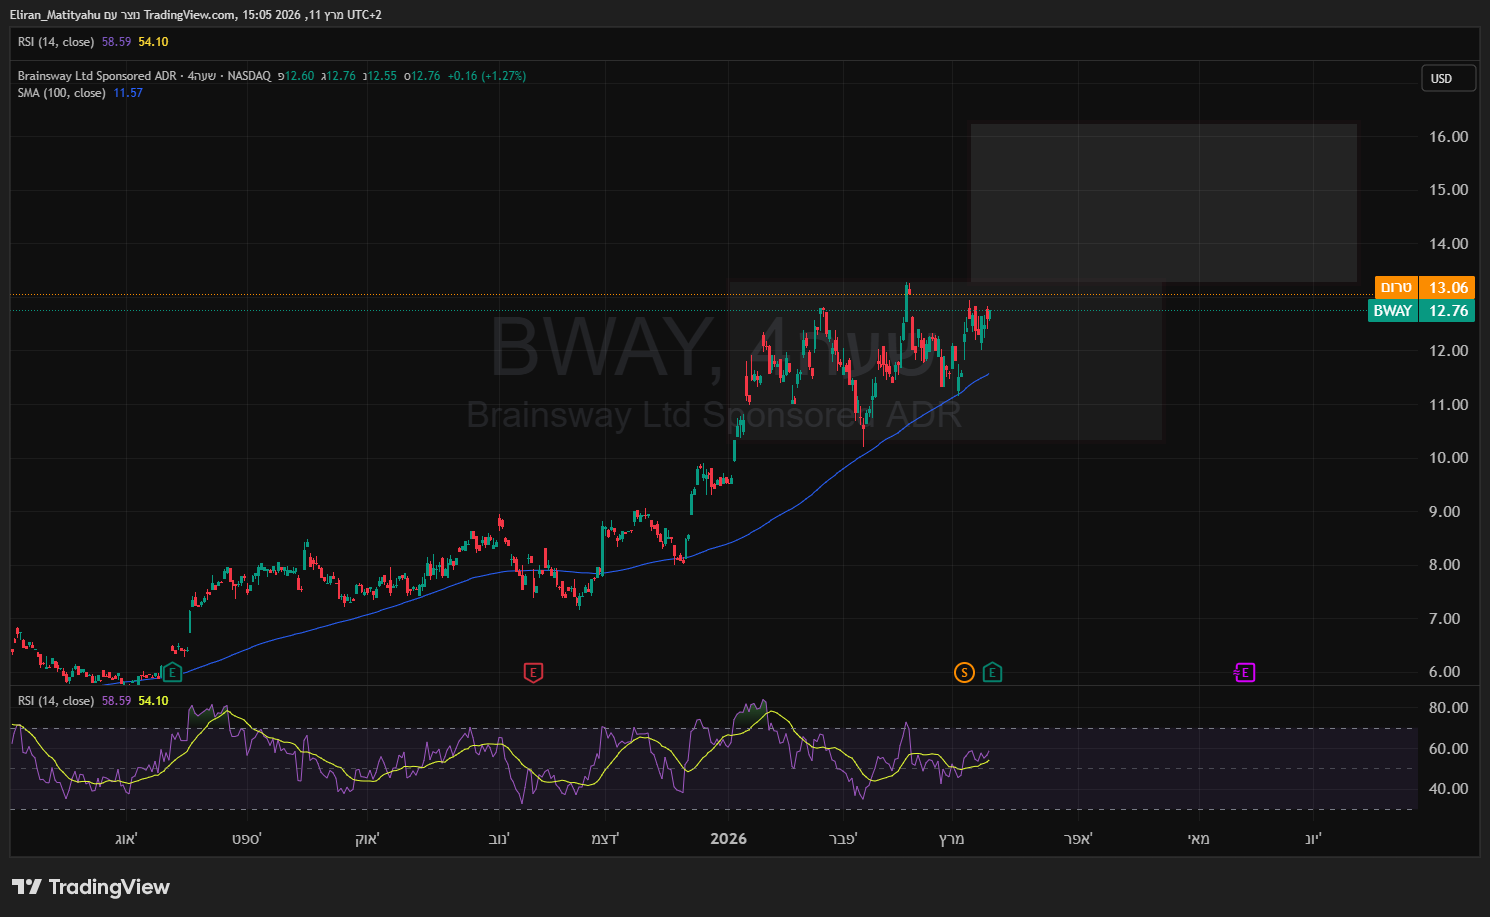1490x917 pixels.
Task: Select the Brainsway Ltd Sponsored ADR legend title
Action: (x=97, y=76)
